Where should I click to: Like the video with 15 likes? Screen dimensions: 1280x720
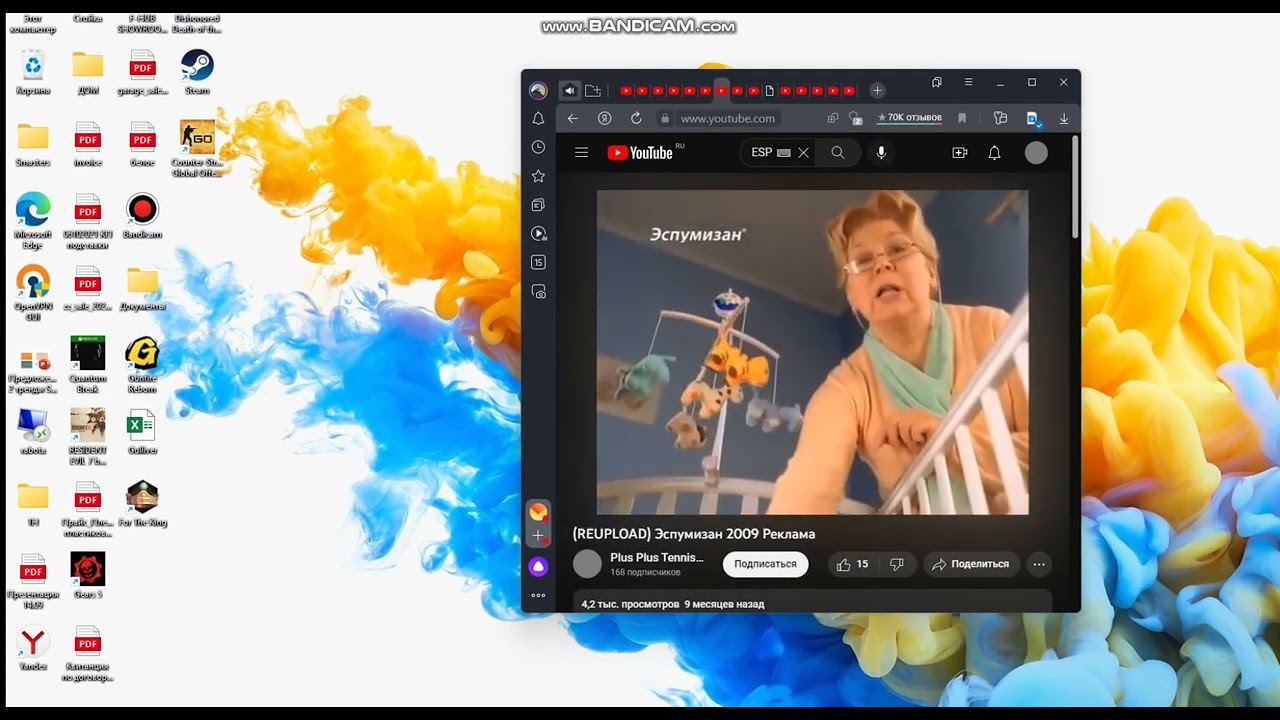[x=852, y=564]
